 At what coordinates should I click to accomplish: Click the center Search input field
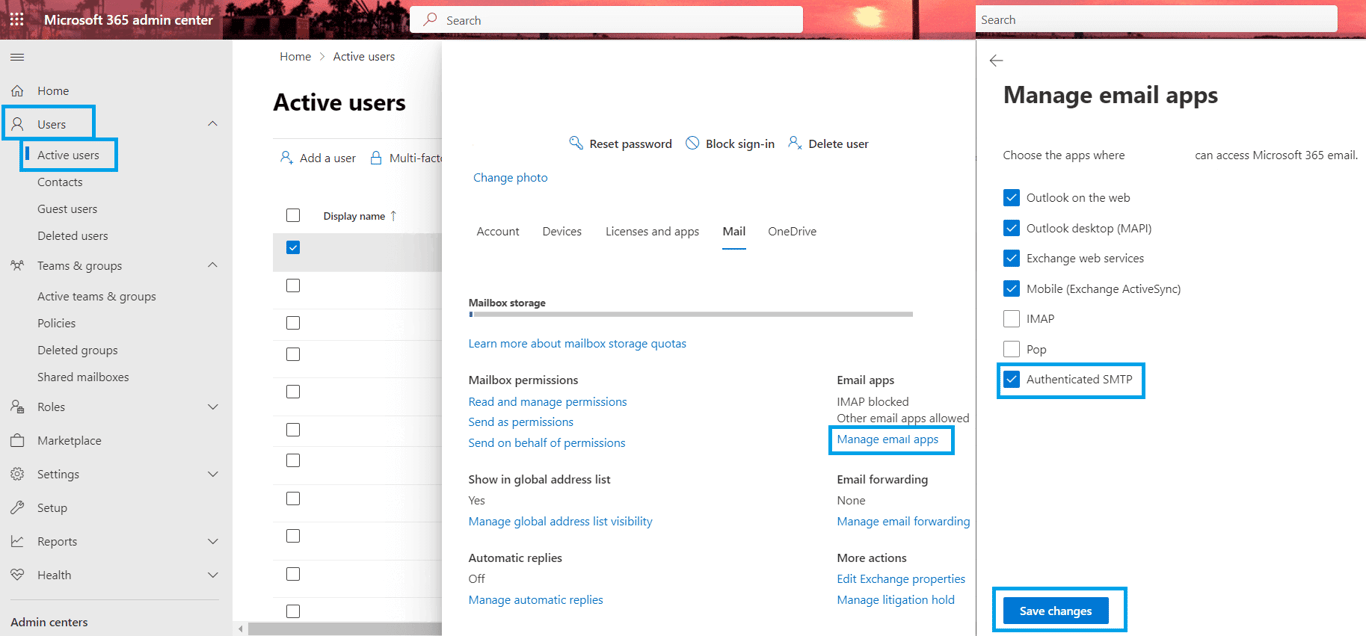[x=606, y=20]
